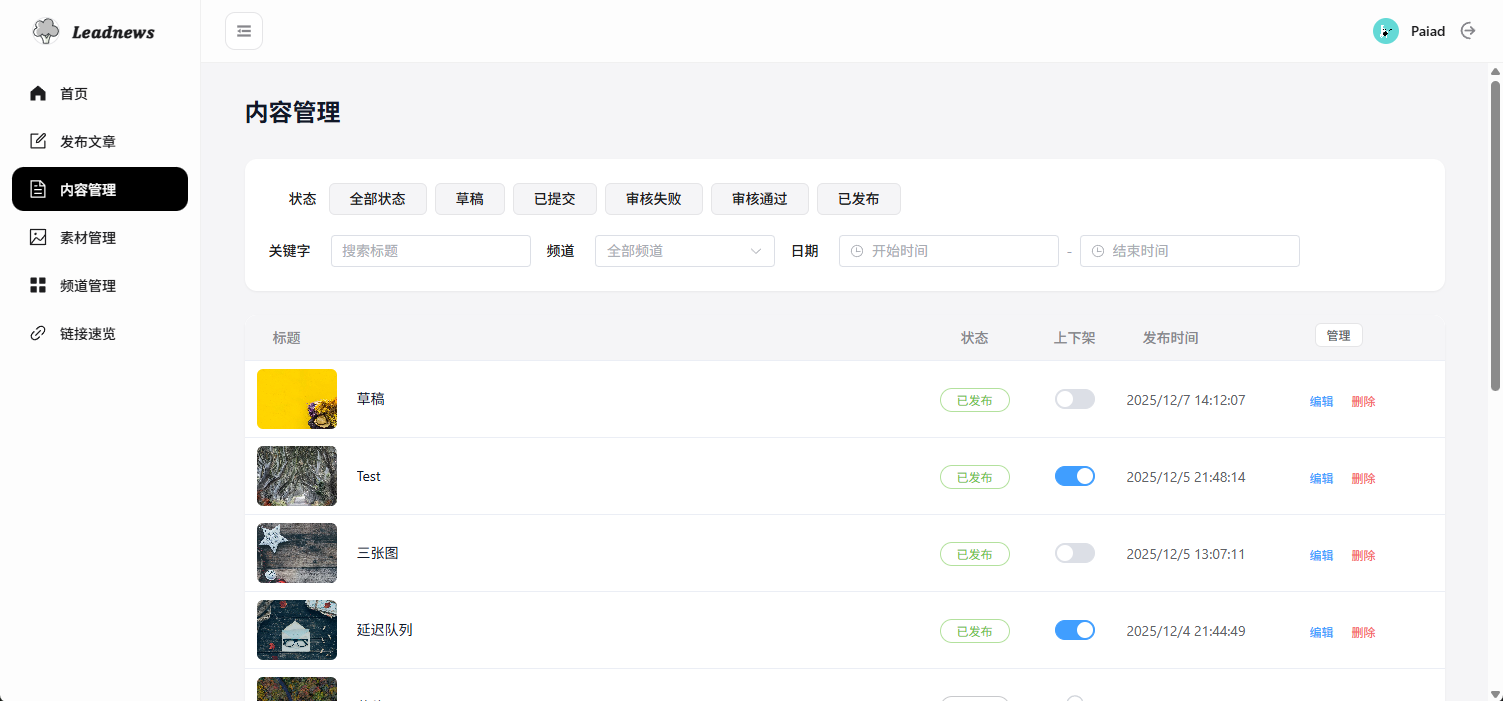Screen dimensions: 1503x701
Task: Click the thumbnail of 延迟队列 article
Action: [x=297, y=630]
